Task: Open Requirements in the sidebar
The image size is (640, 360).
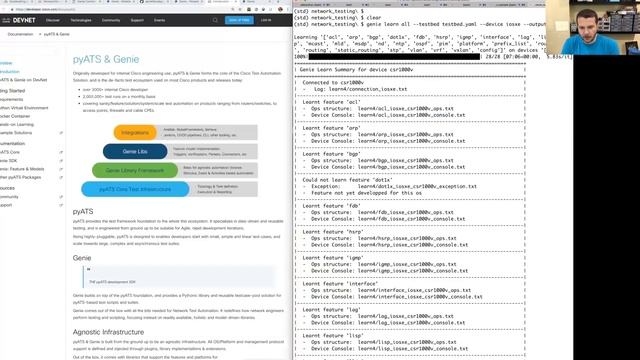Action: coord(12,100)
